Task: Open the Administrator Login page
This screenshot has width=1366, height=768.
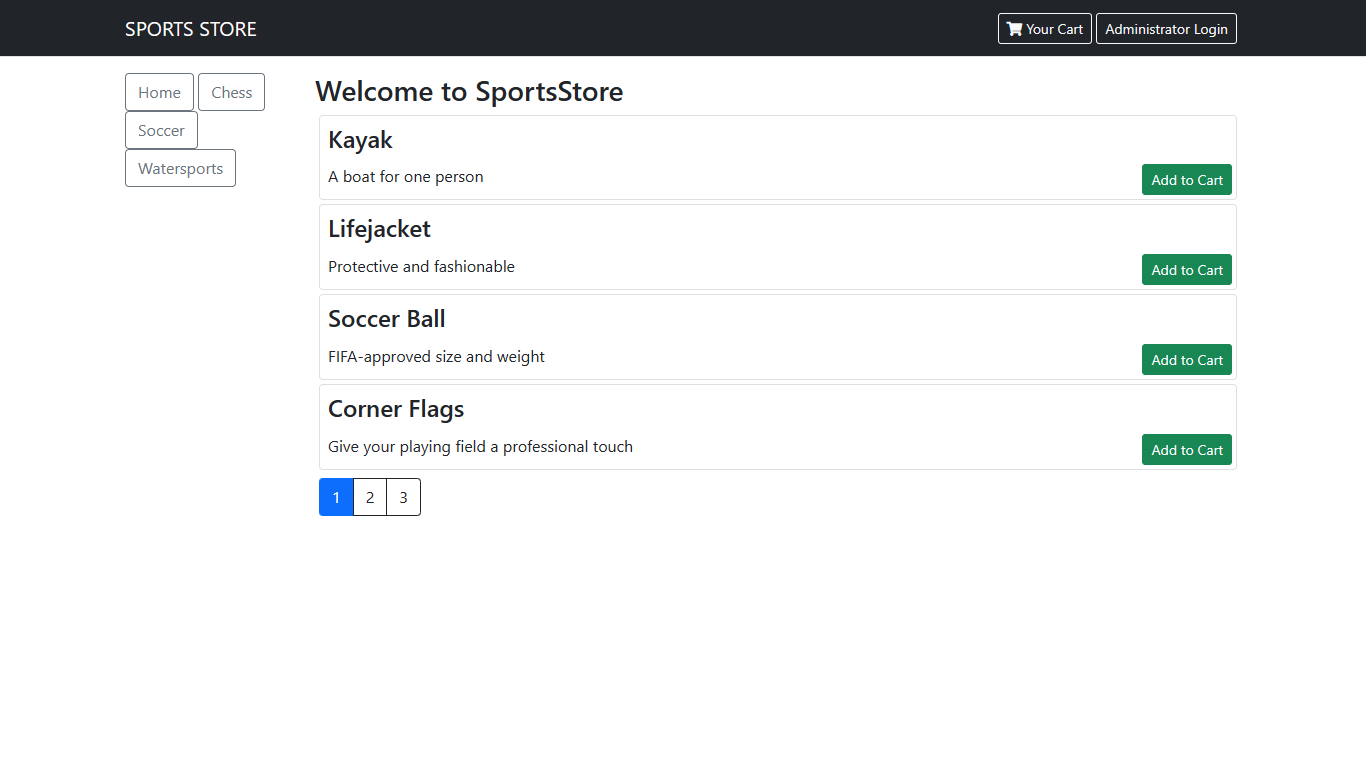Action: (1166, 29)
